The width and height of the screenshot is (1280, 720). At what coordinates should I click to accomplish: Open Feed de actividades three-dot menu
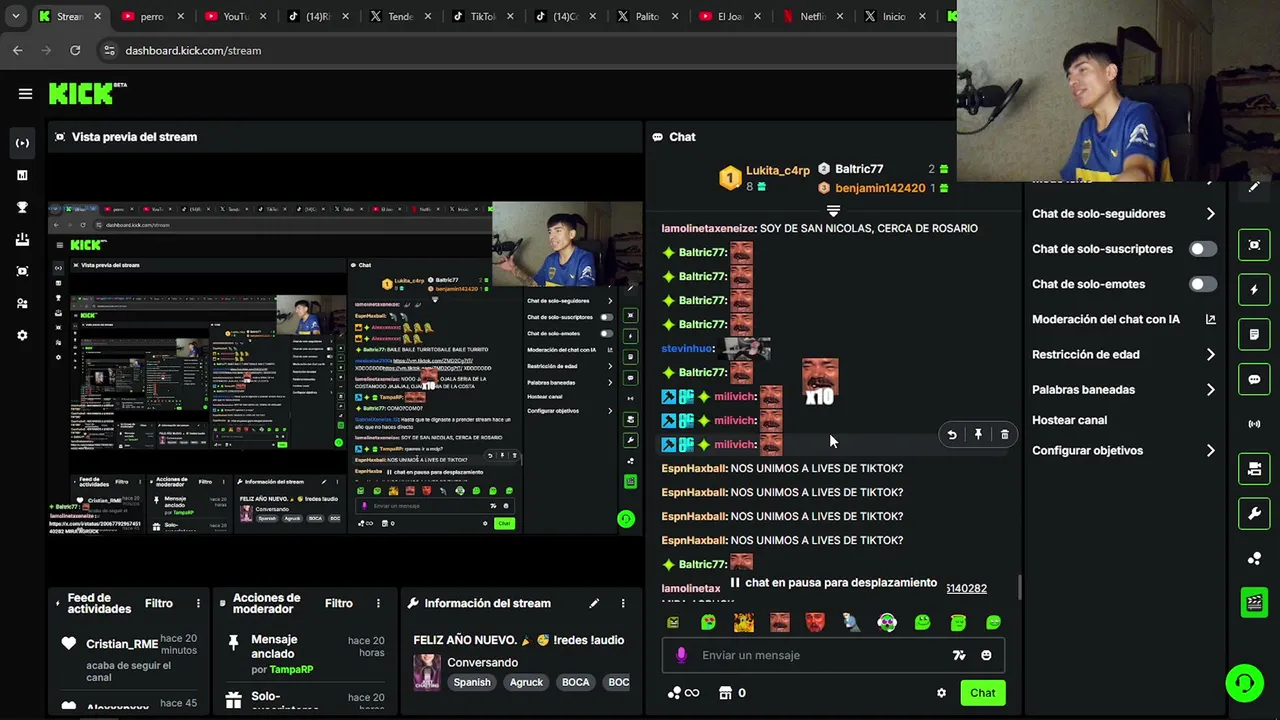[198, 603]
